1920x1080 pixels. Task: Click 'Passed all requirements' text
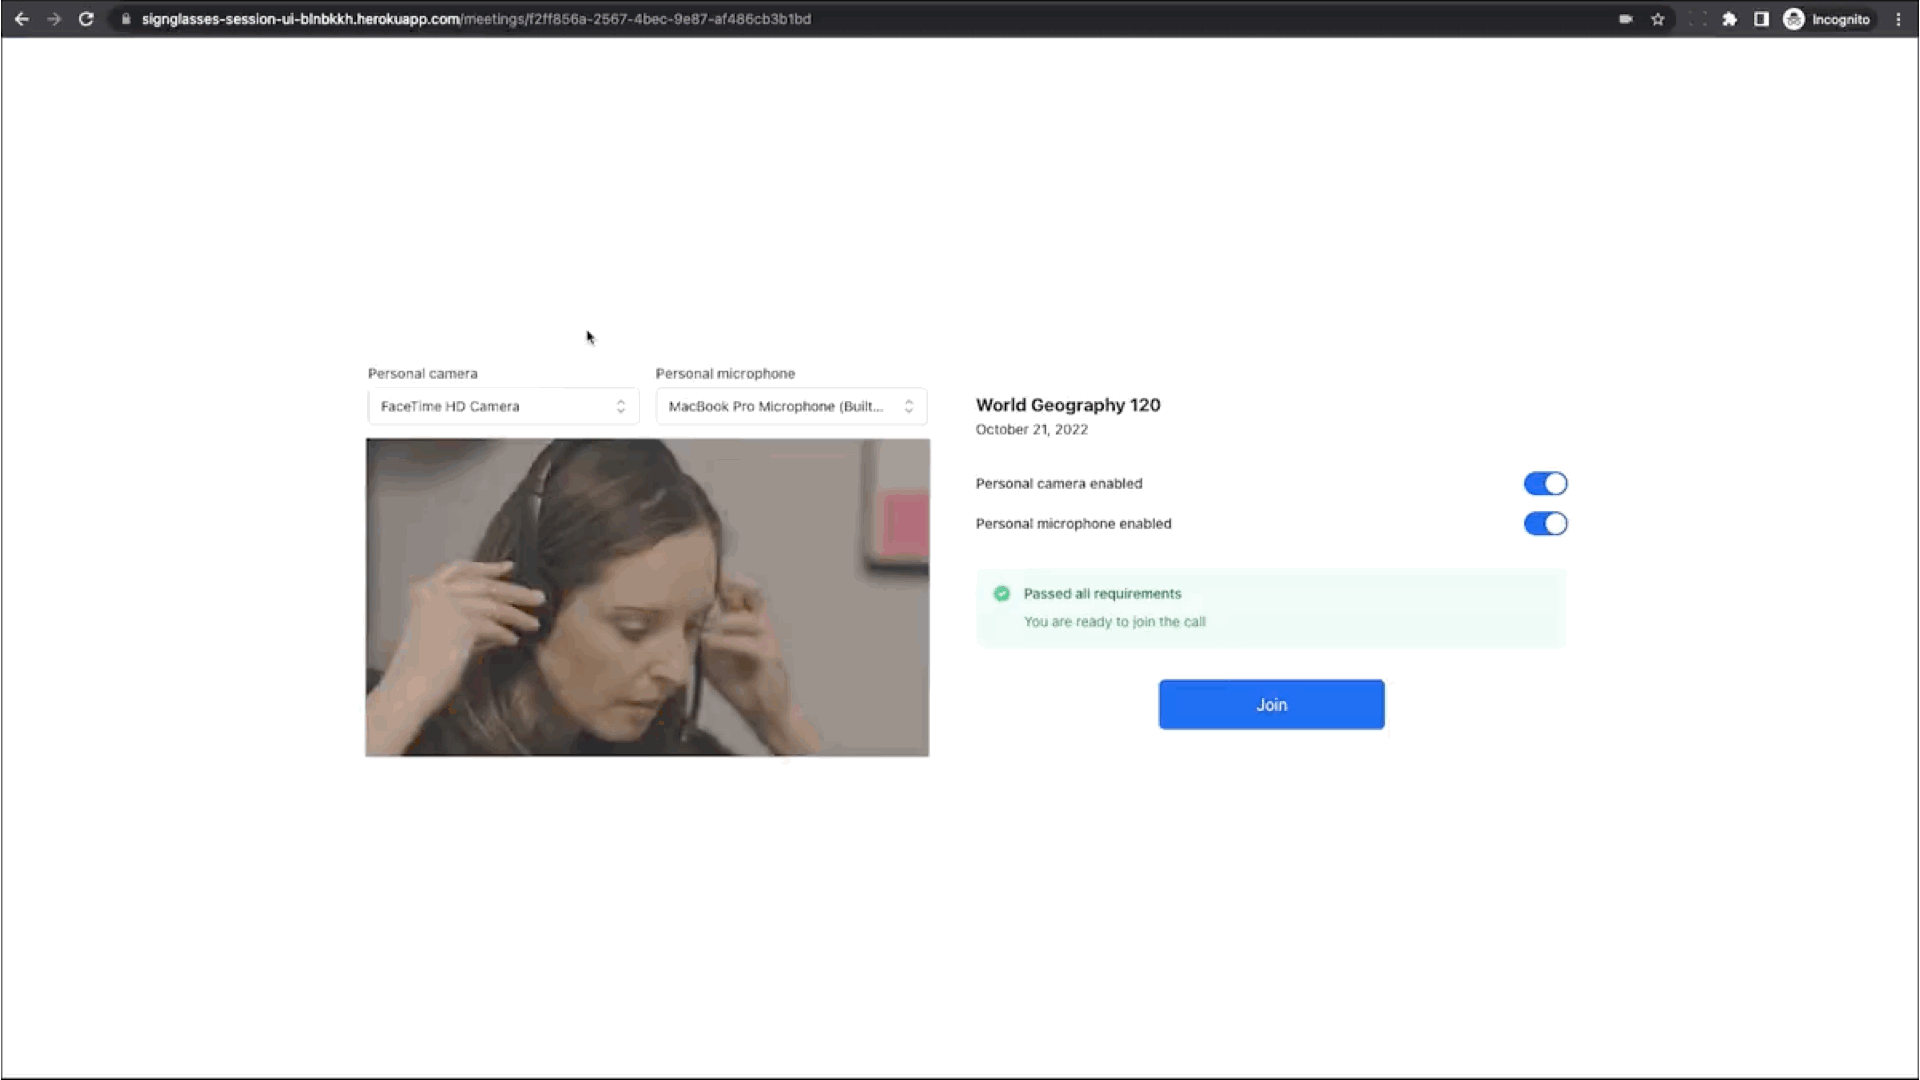pyautogui.click(x=1102, y=594)
